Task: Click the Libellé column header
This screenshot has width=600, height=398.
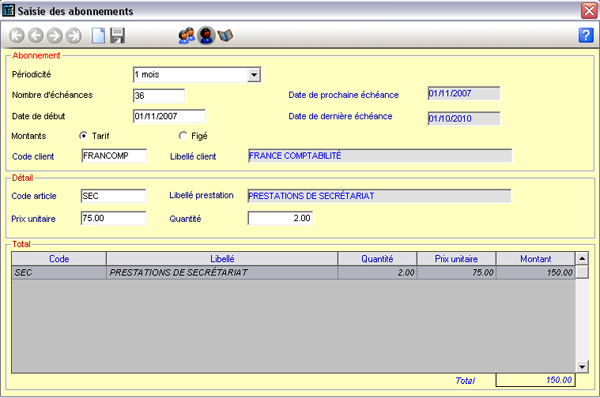Action: pos(222,259)
